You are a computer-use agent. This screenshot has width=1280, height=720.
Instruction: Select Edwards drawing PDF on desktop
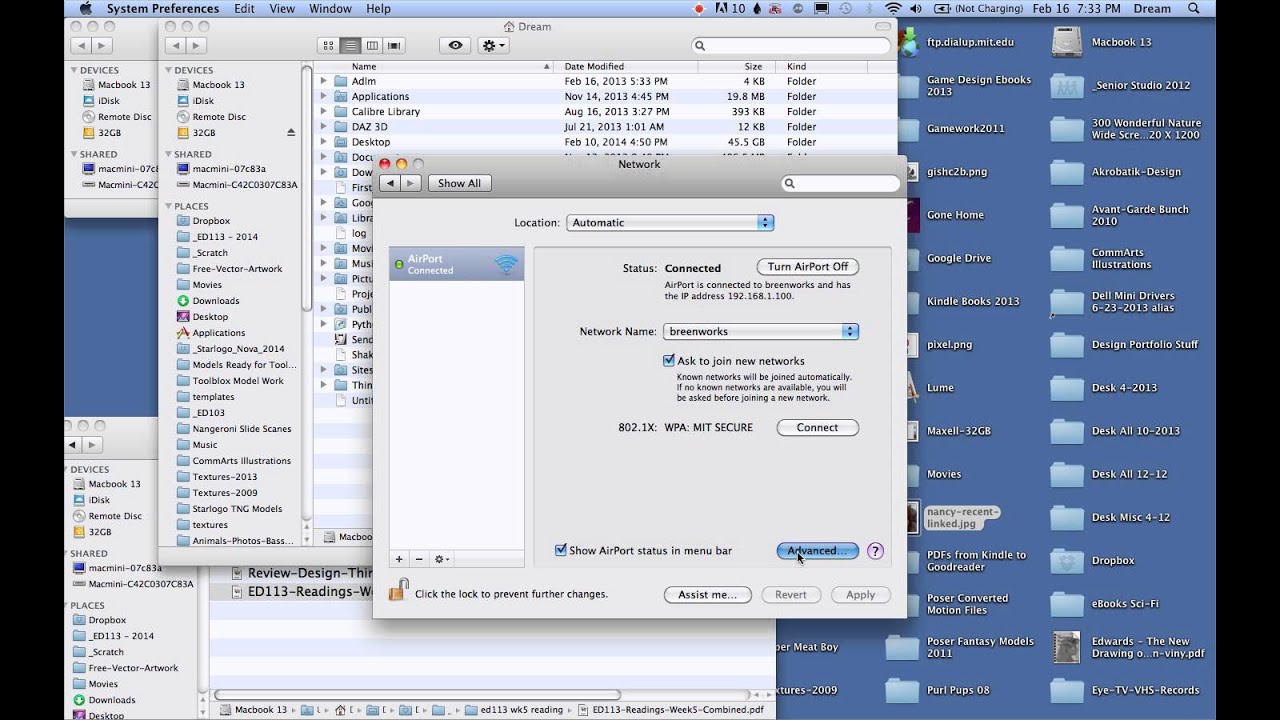1067,647
